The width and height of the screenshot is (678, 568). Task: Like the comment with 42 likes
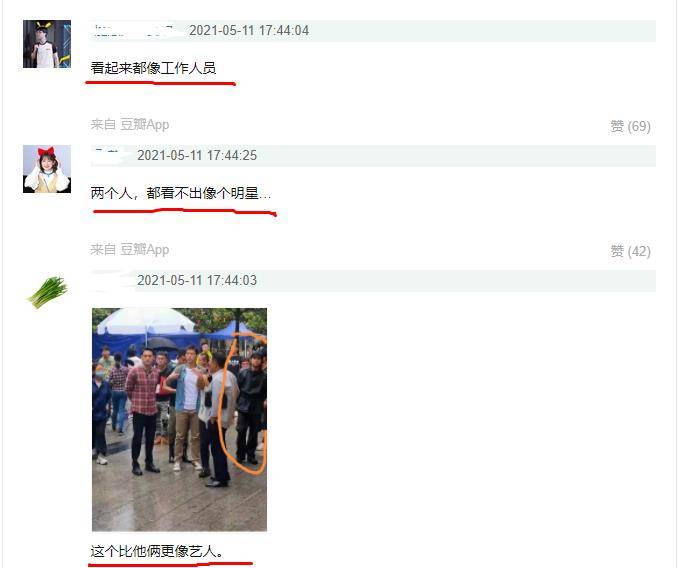pyautogui.click(x=630, y=251)
